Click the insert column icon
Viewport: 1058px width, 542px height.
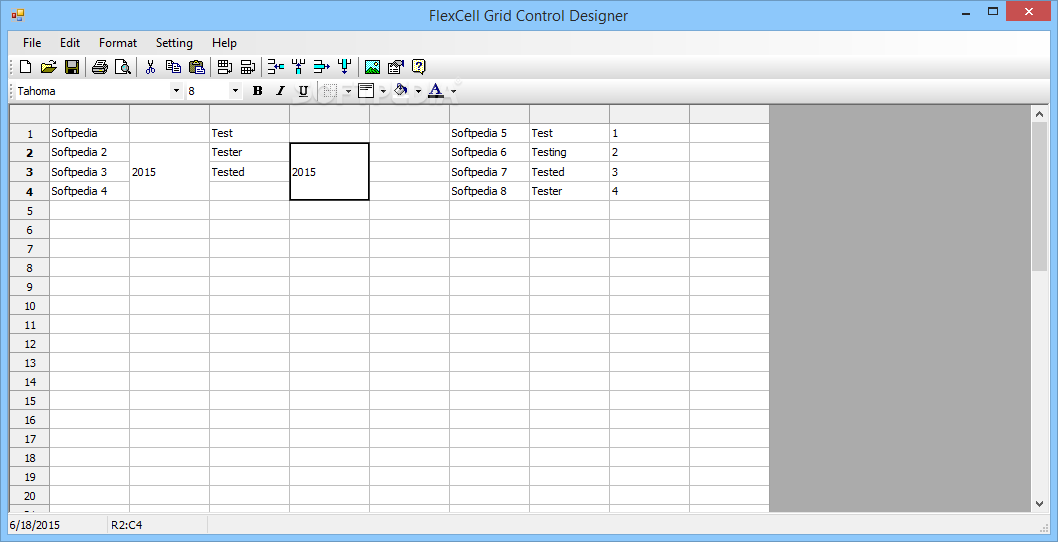pos(298,67)
